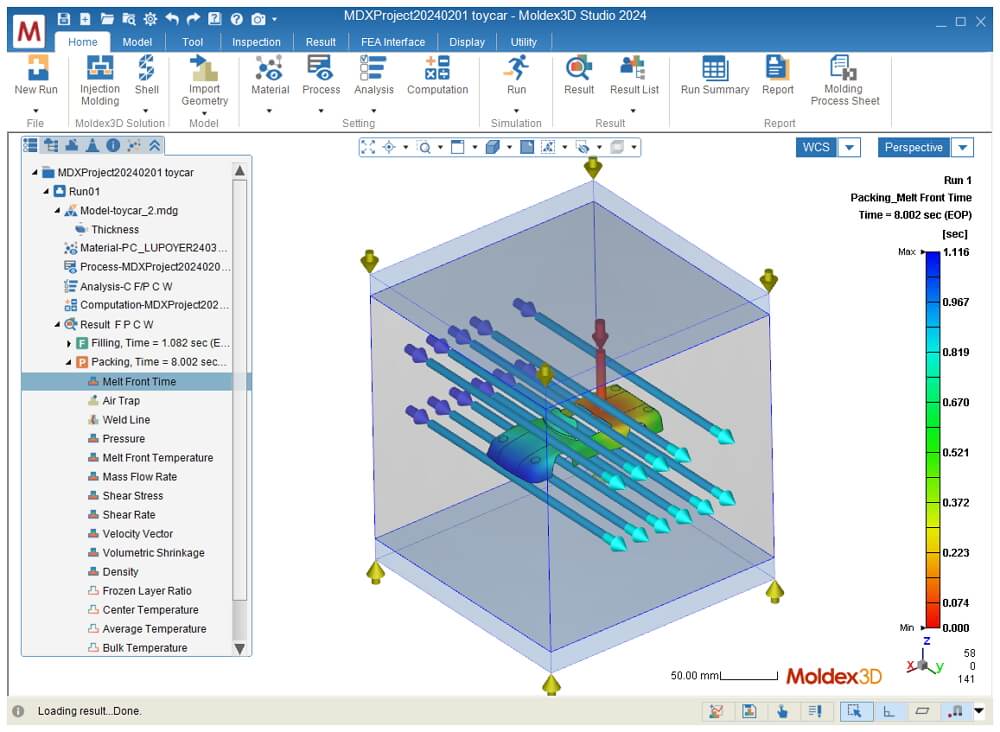The height and width of the screenshot is (732, 1000).
Task: Click the Shell icon in Moldex3D Solution
Action: (147, 69)
